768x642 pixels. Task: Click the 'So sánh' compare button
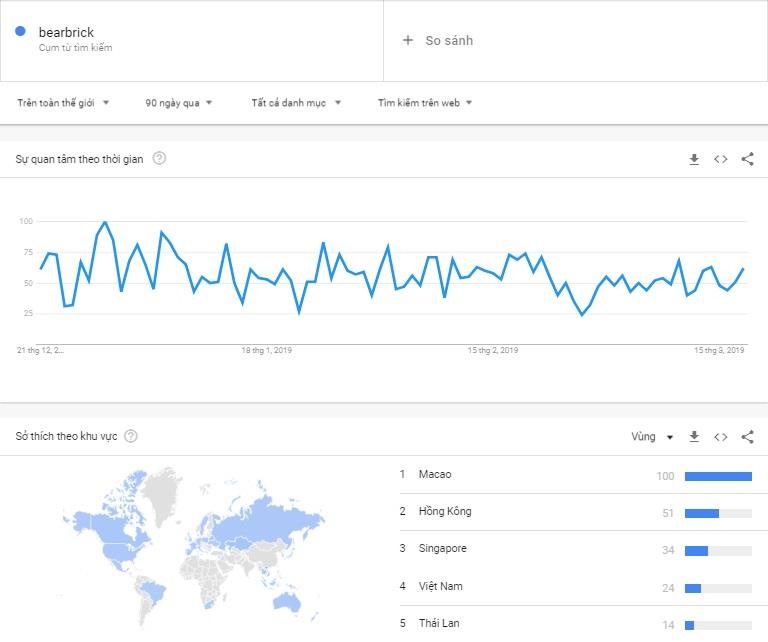coord(449,40)
